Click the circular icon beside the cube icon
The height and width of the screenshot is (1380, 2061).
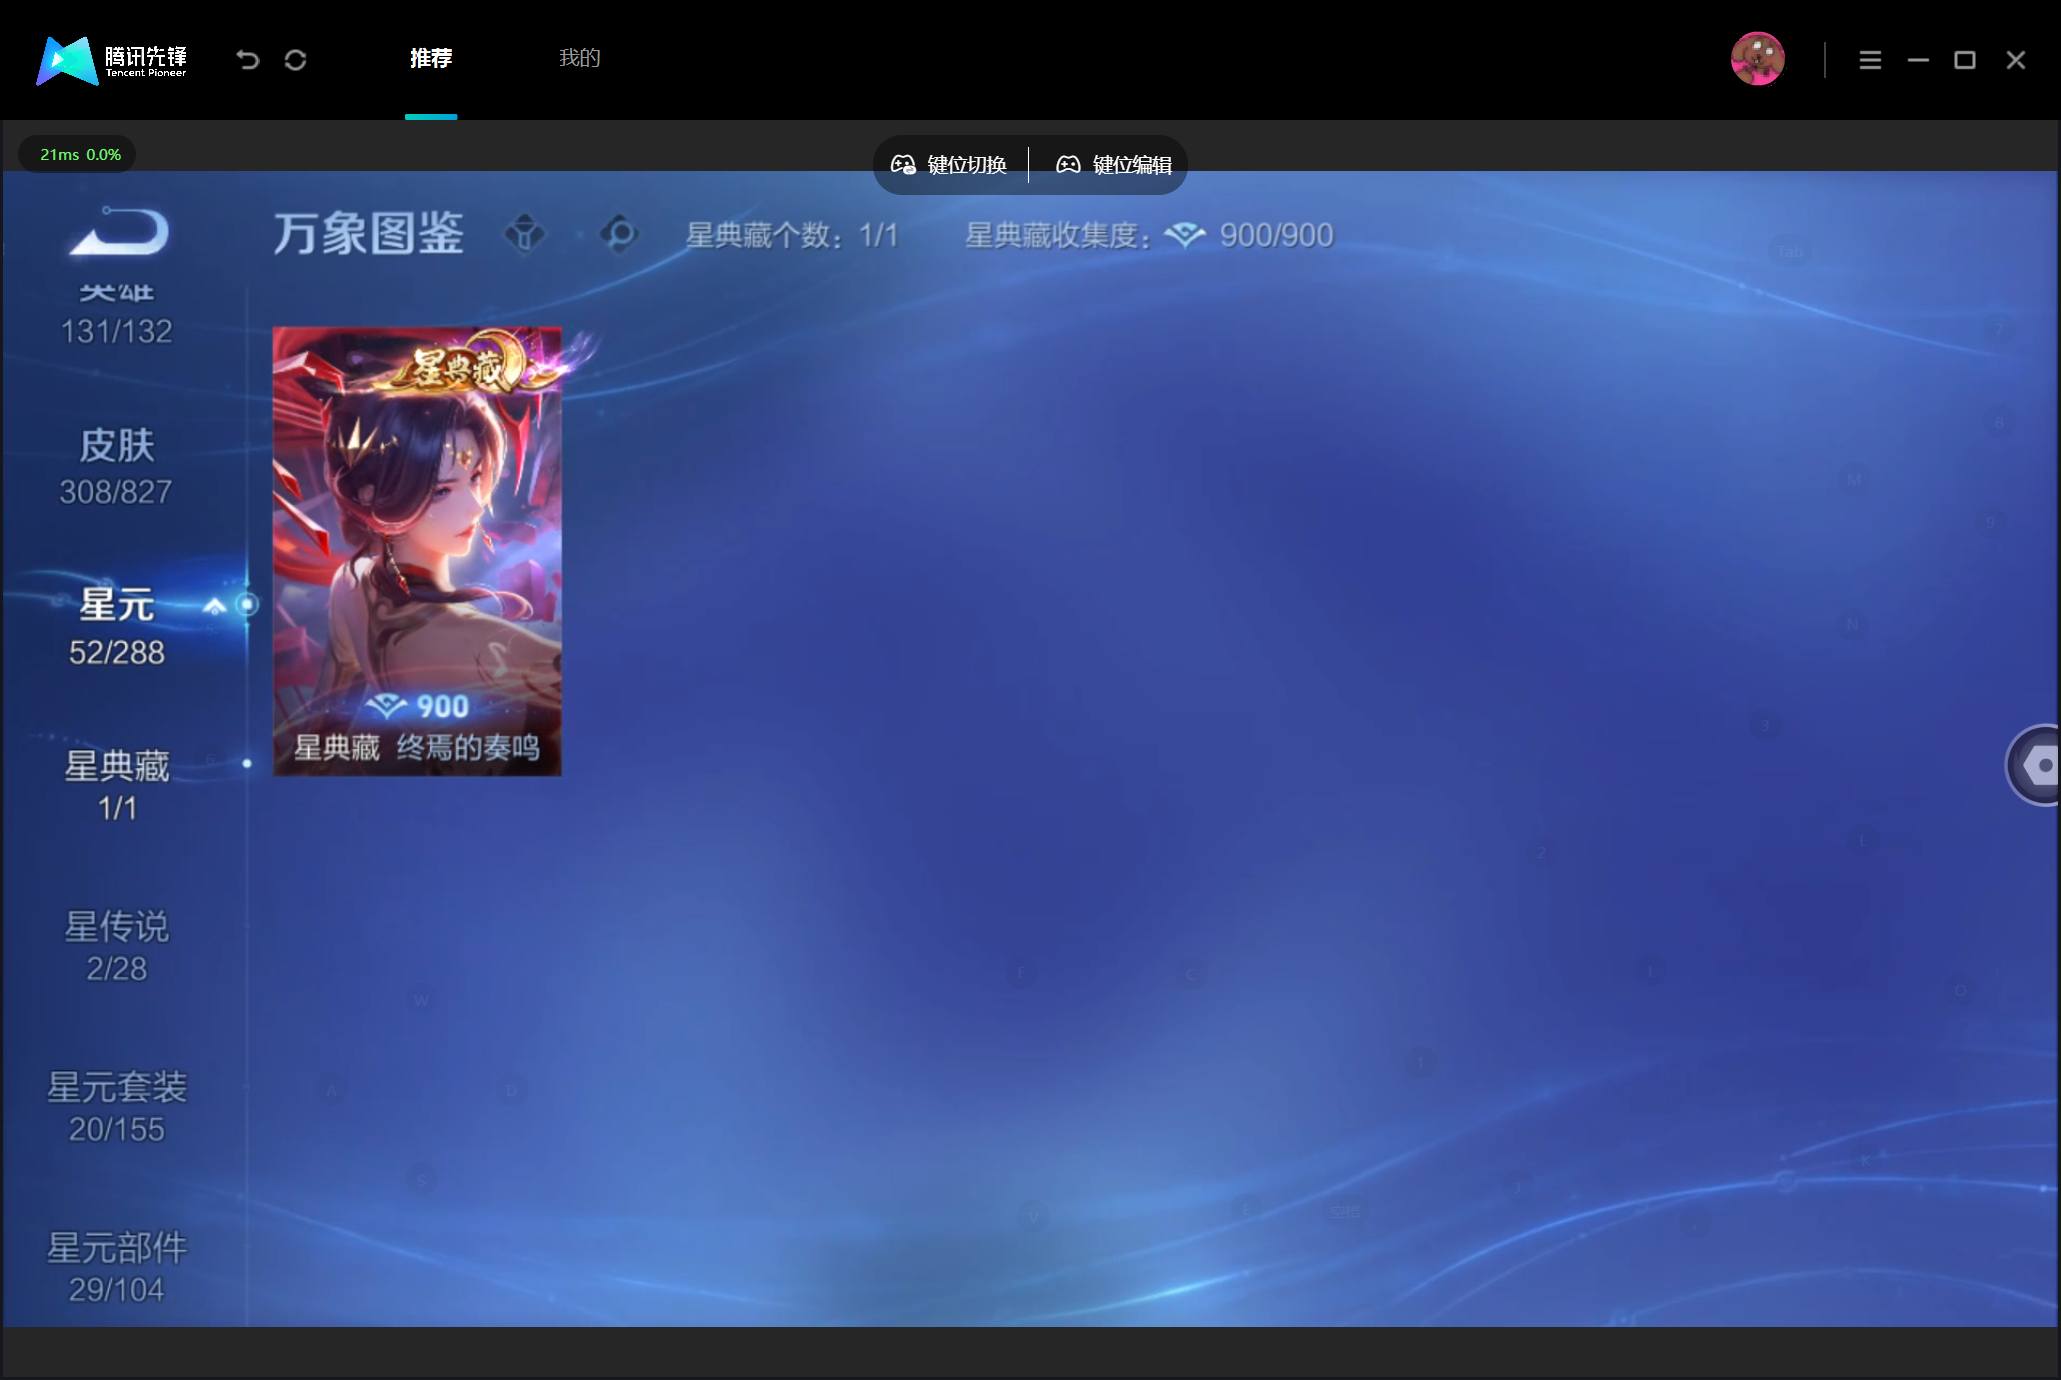coord(620,235)
